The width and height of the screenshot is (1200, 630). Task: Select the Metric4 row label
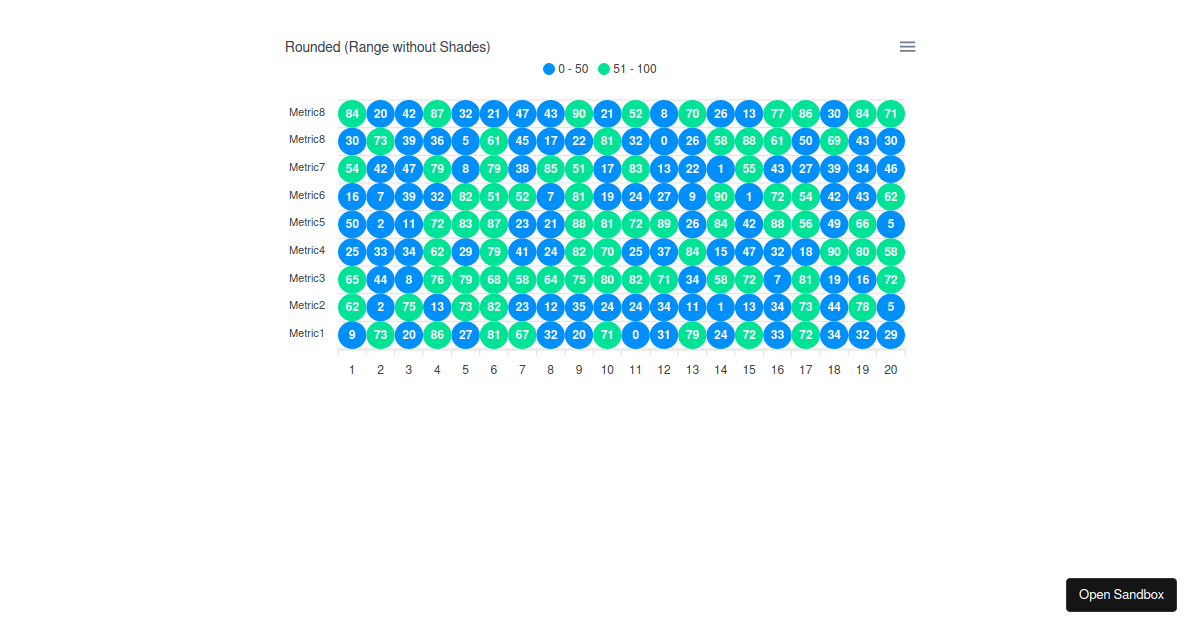click(307, 251)
